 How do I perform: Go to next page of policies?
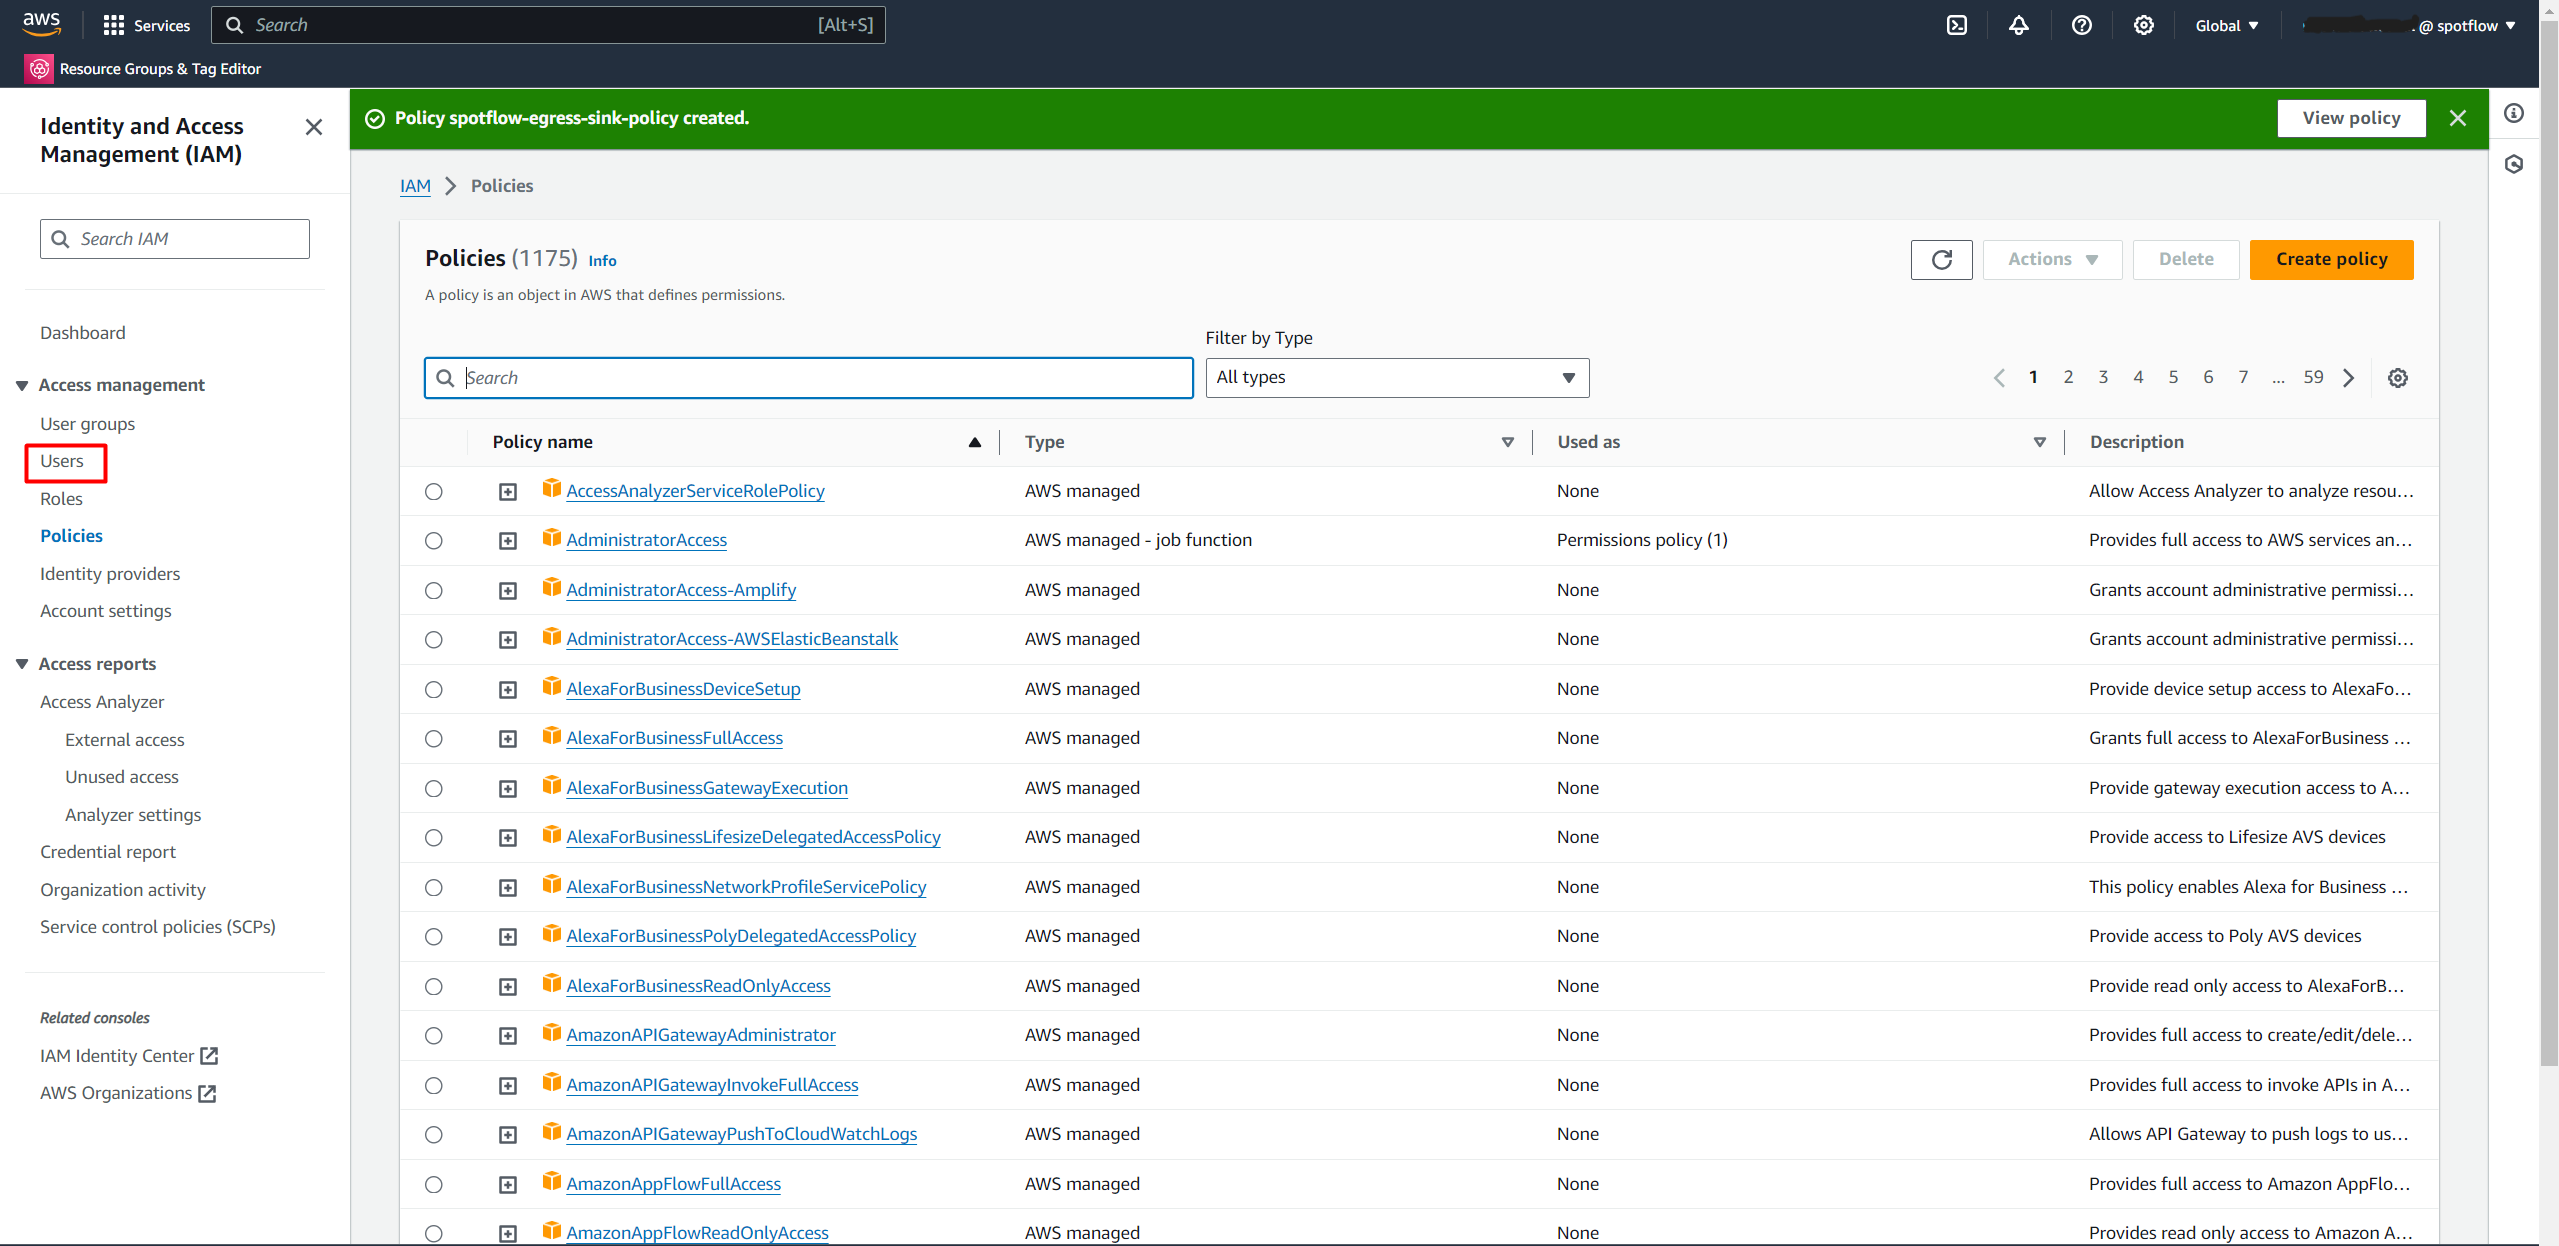(2349, 378)
